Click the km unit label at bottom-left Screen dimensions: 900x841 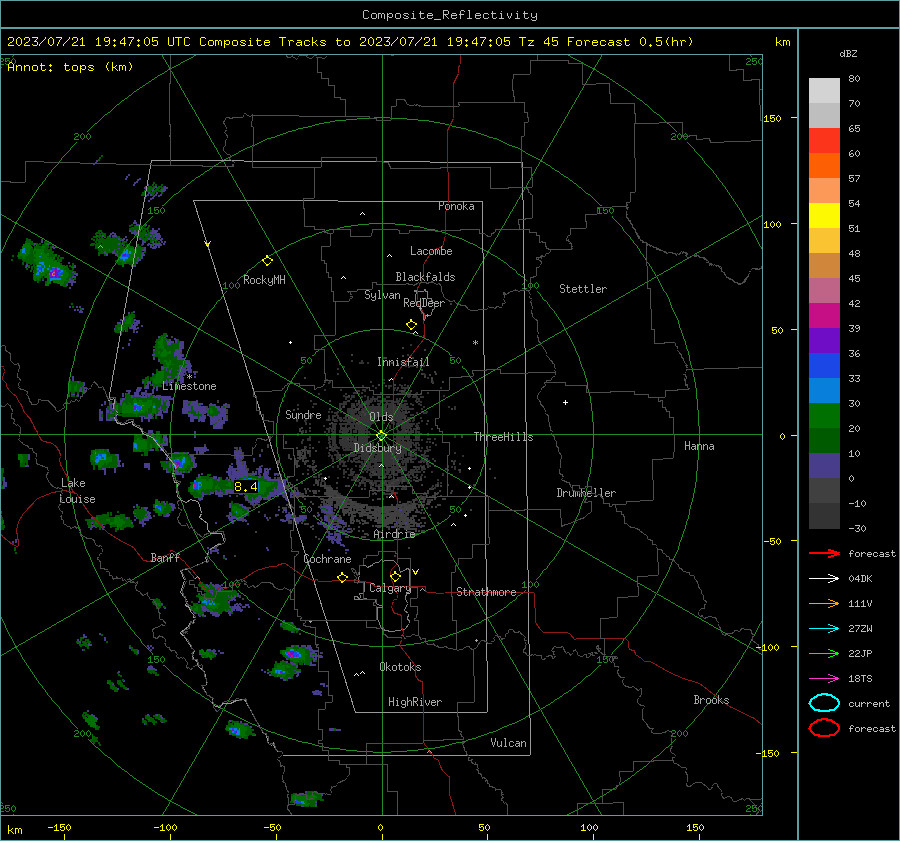point(15,830)
